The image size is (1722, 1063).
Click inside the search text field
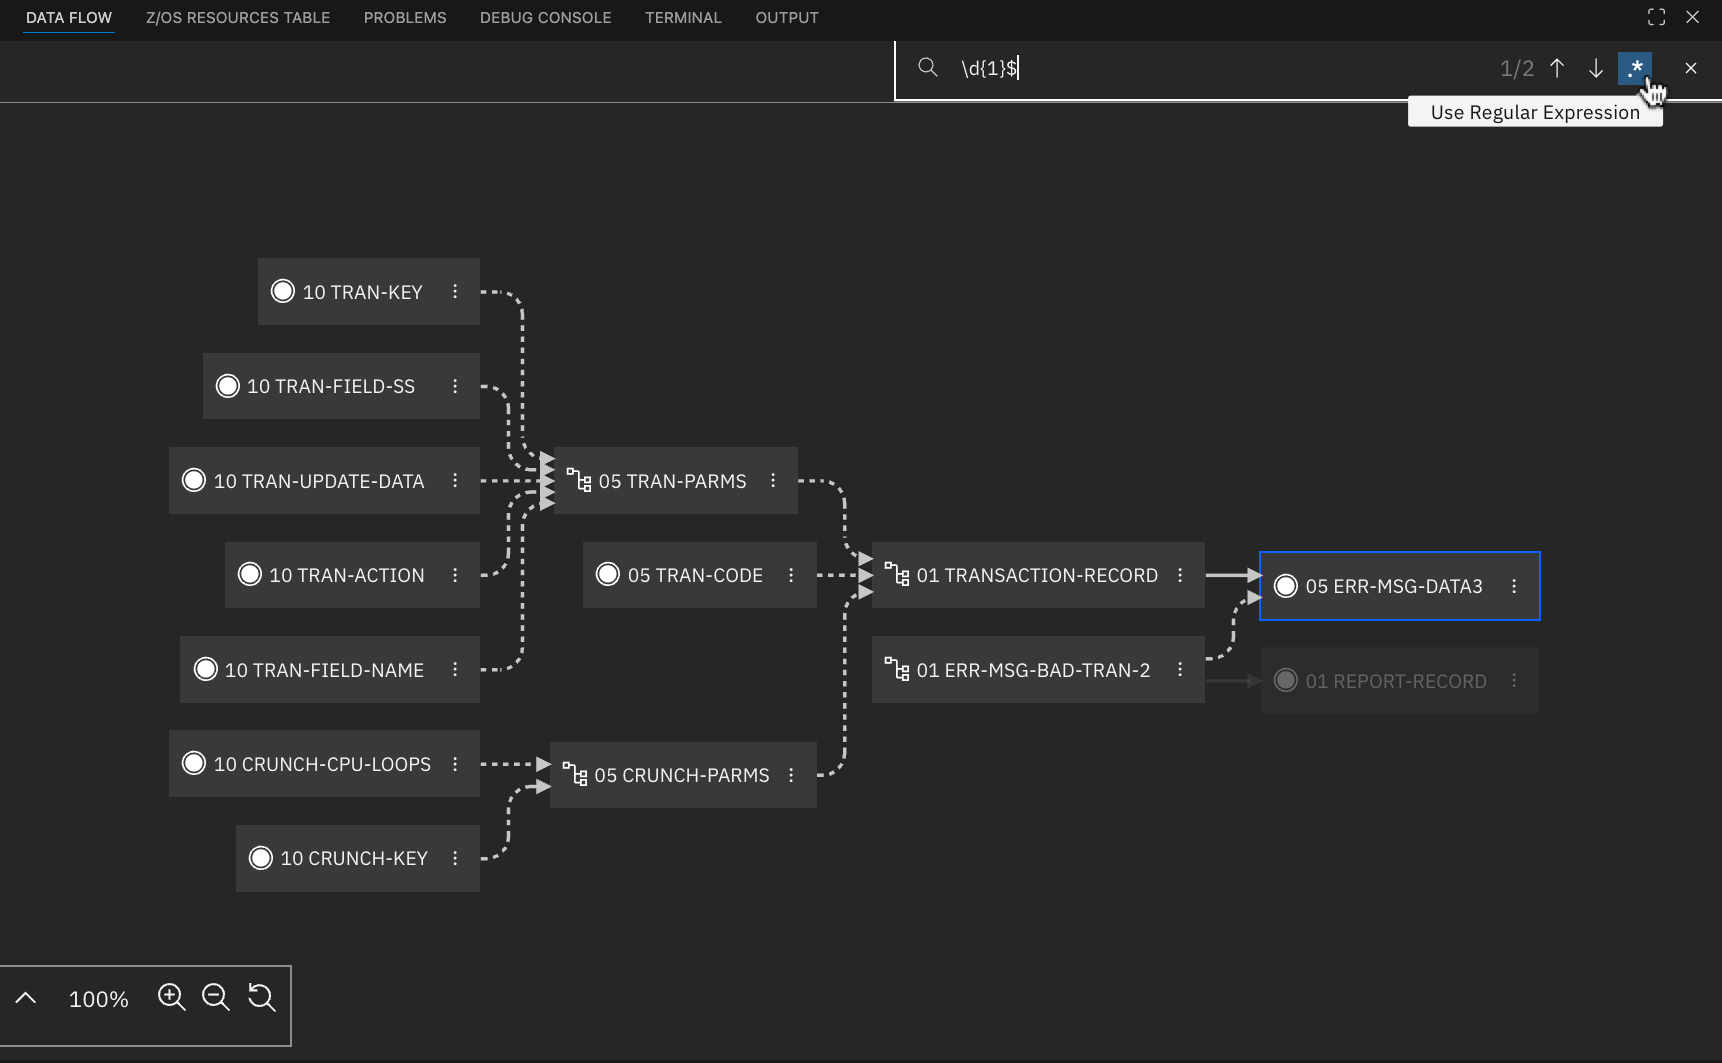pyautogui.click(x=1200, y=68)
